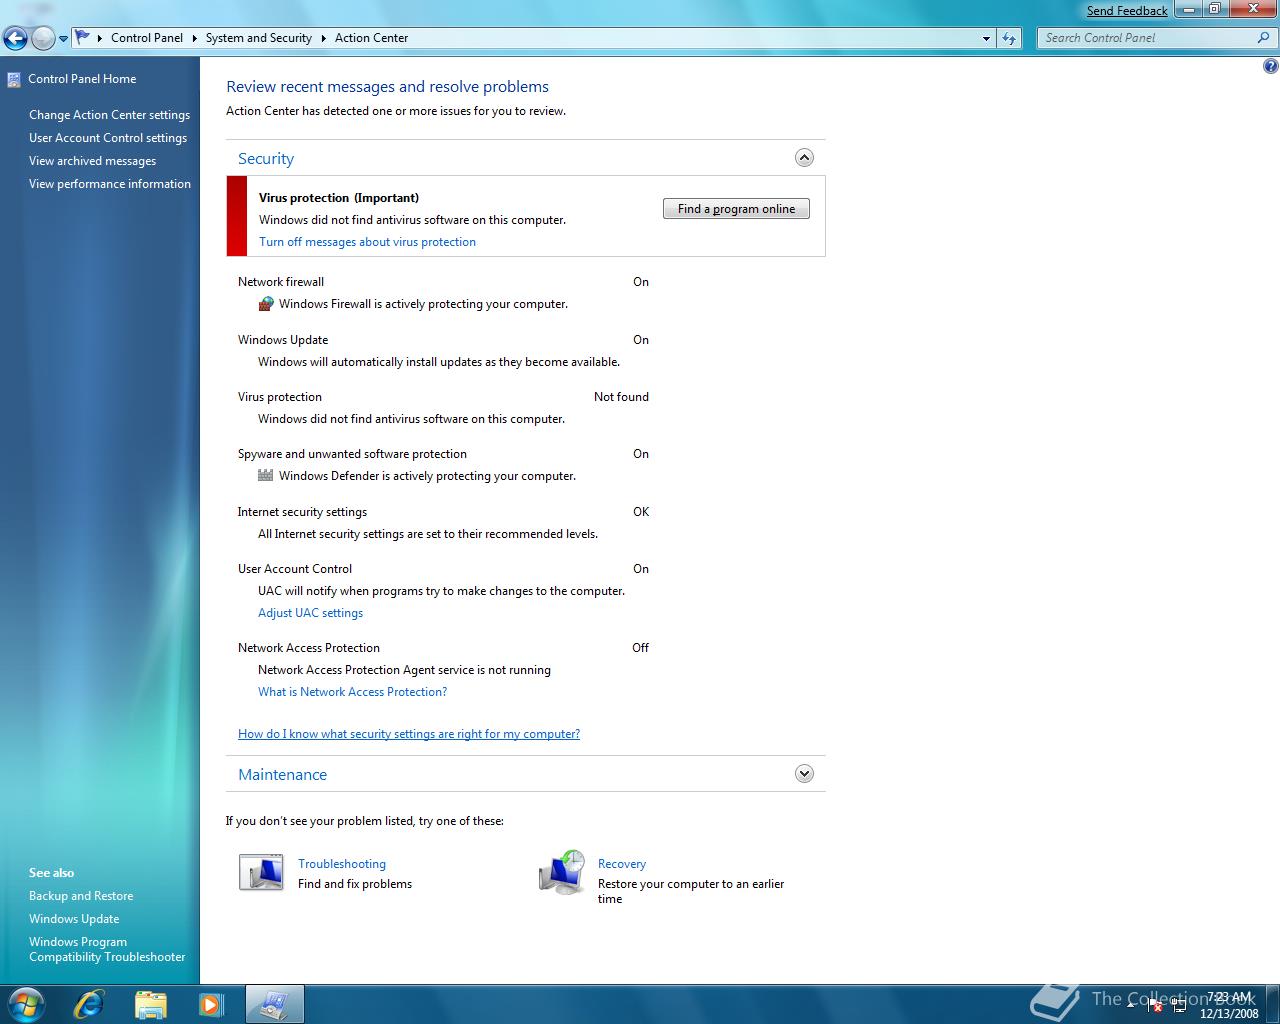Click 'Spyware and unwanted software protection' label
This screenshot has width=1280, height=1024.
[x=352, y=454]
